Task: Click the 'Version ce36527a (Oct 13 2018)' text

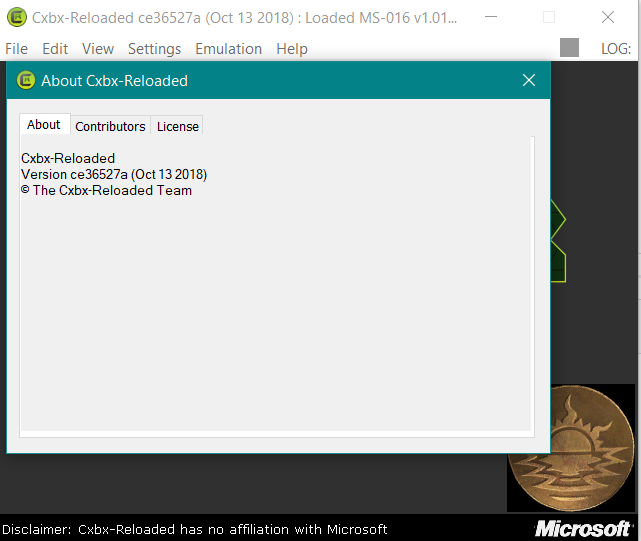Action: coord(114,175)
